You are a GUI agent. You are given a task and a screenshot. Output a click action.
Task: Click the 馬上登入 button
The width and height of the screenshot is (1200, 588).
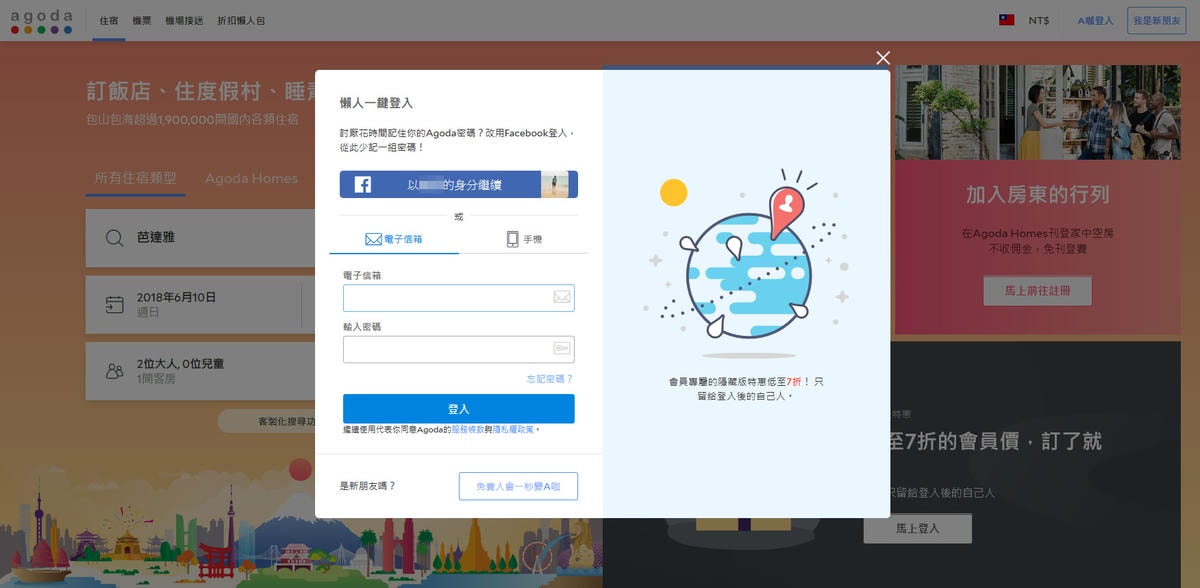tap(917, 528)
